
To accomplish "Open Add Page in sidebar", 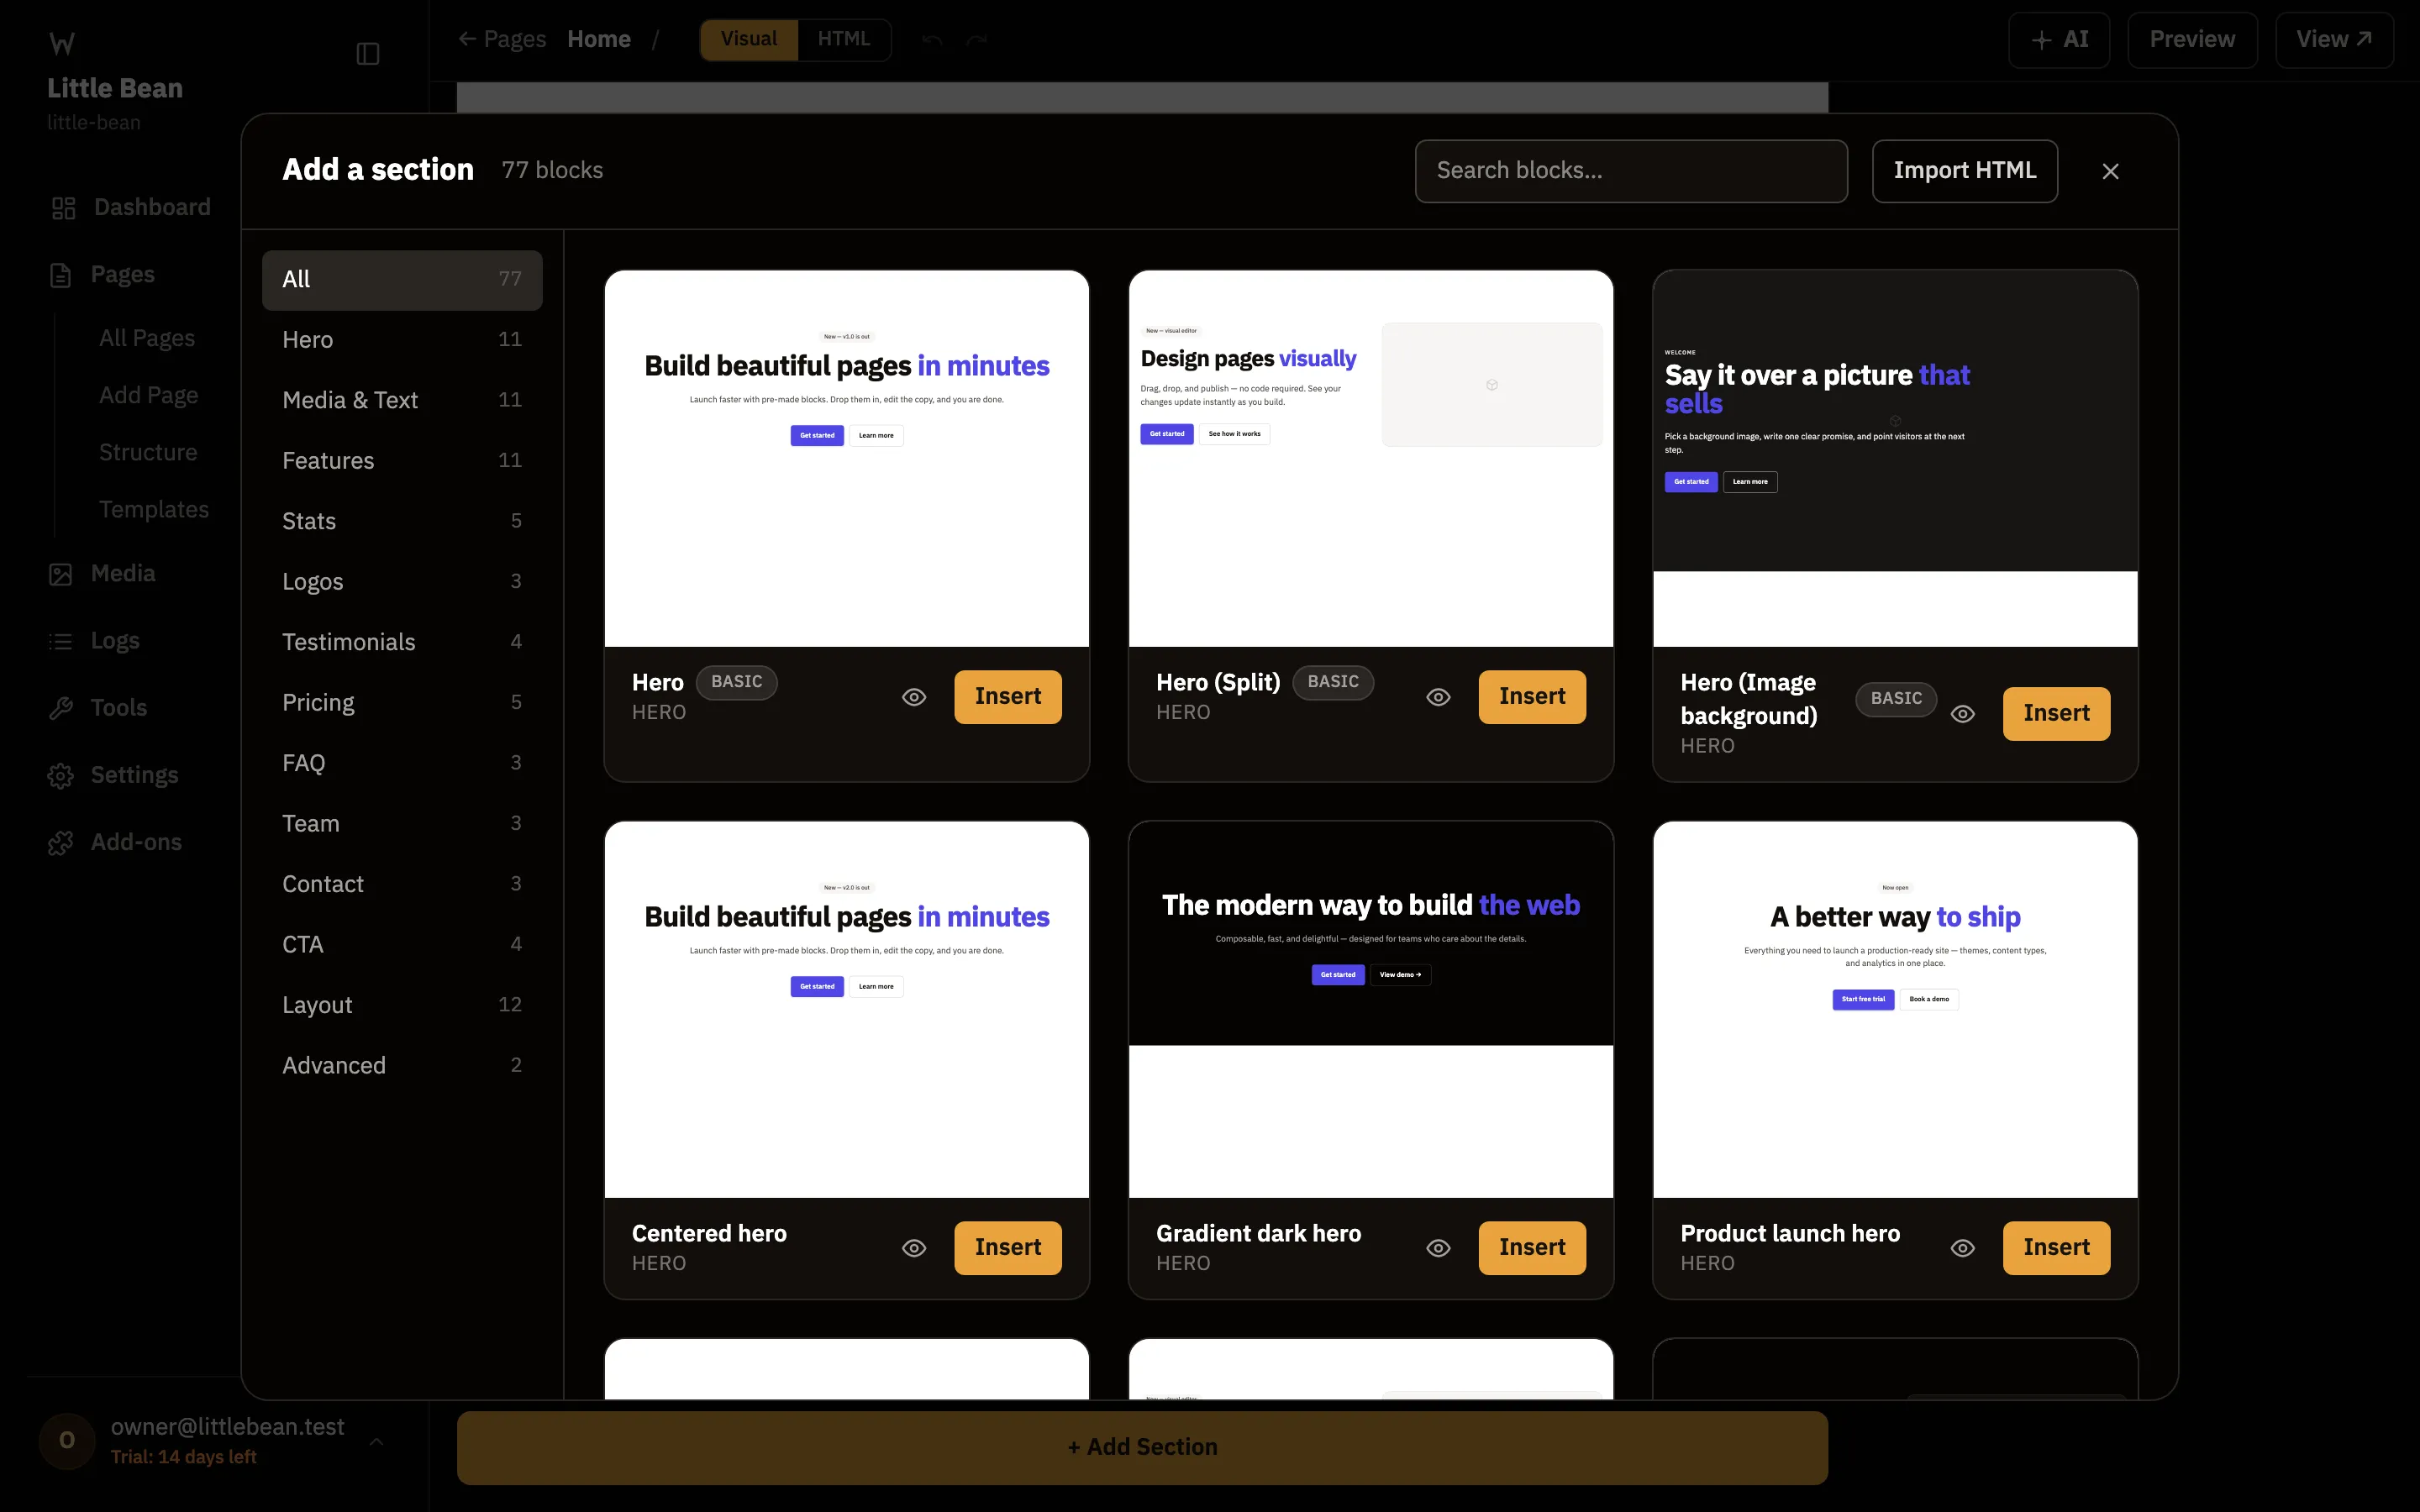I will tap(148, 396).
